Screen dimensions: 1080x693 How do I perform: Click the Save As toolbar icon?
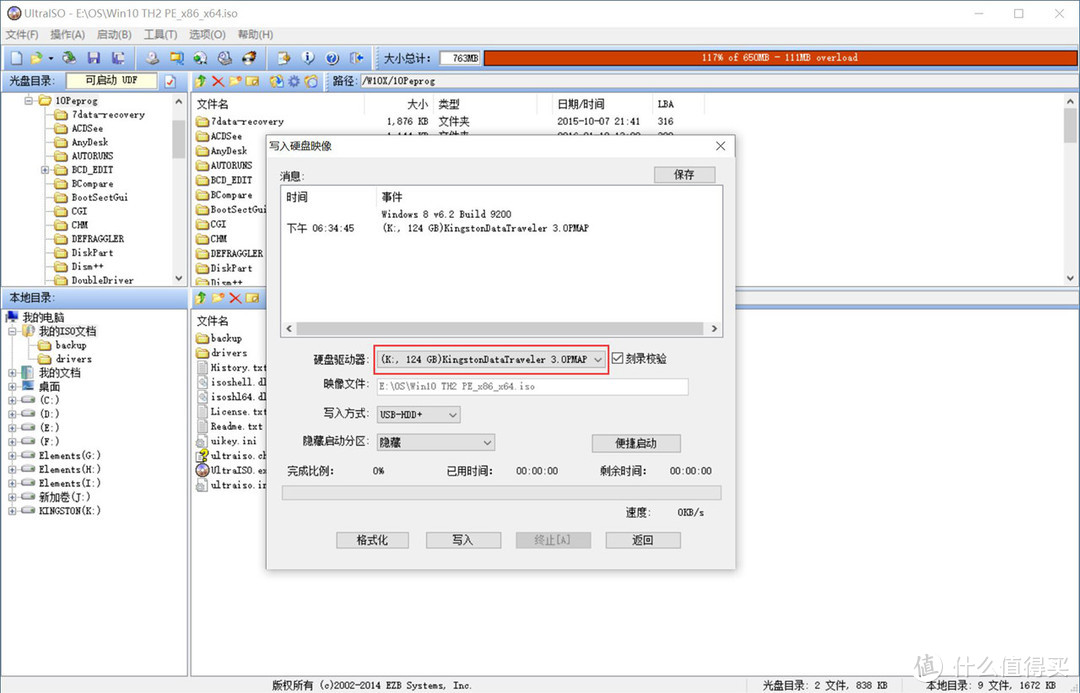tap(118, 58)
